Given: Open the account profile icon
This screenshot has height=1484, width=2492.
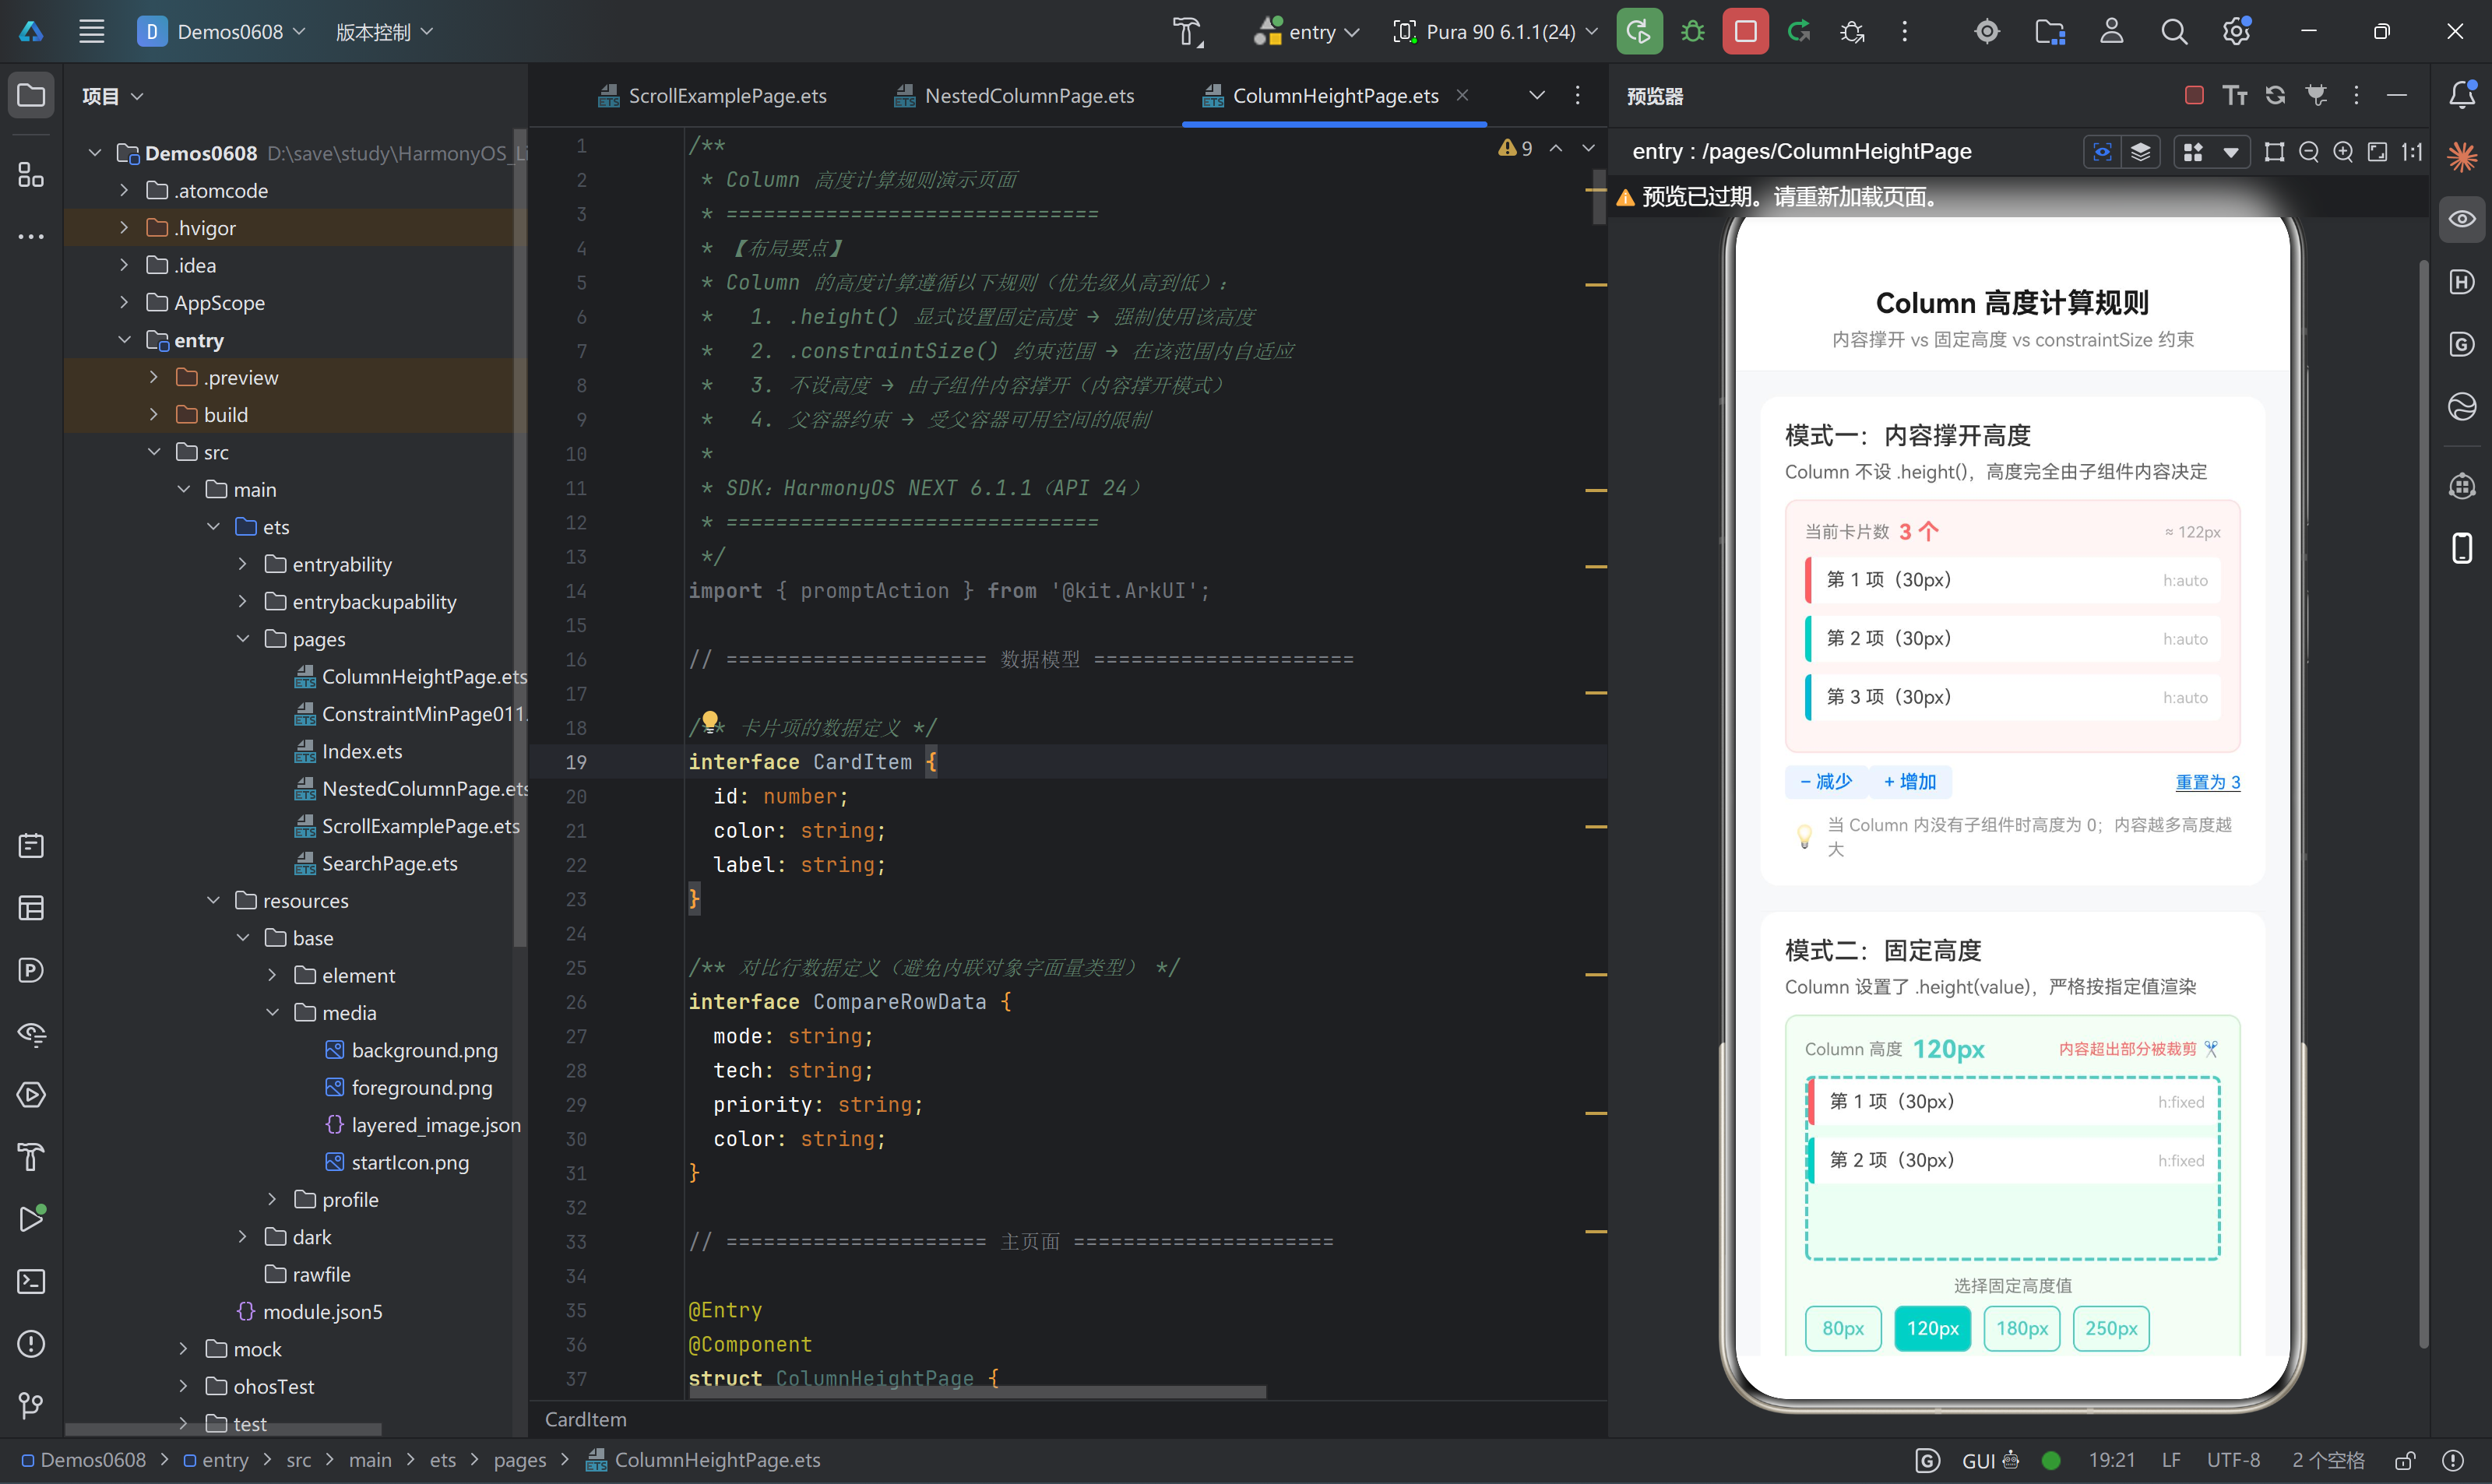Looking at the screenshot, I should click(2111, 31).
